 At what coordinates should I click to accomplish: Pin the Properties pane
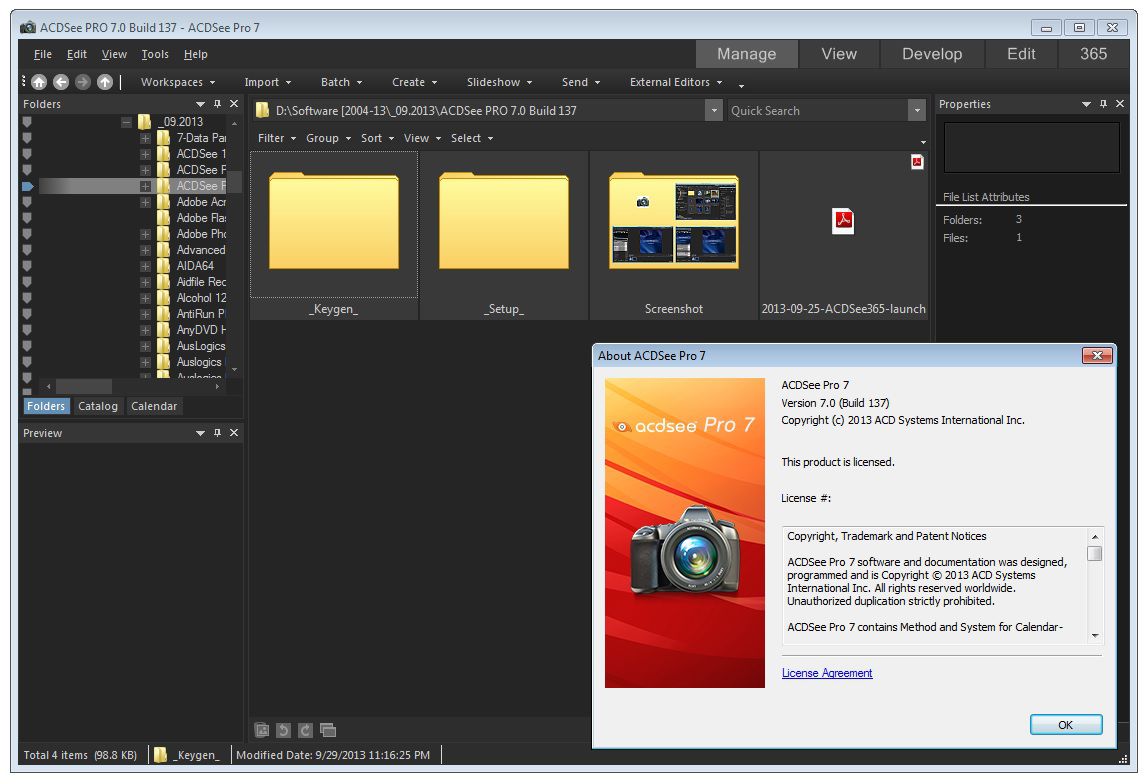click(1103, 104)
